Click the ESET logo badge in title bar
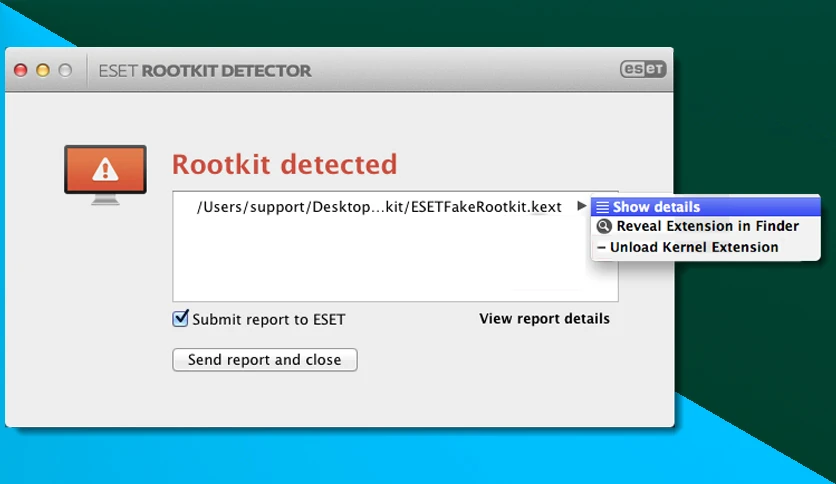 click(x=643, y=69)
